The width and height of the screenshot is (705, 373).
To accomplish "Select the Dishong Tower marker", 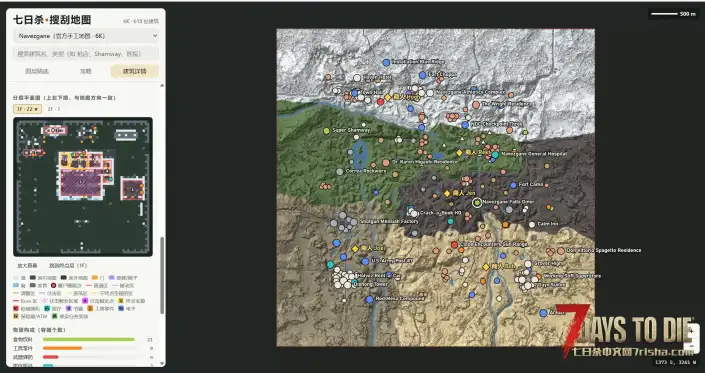I will tap(347, 284).
